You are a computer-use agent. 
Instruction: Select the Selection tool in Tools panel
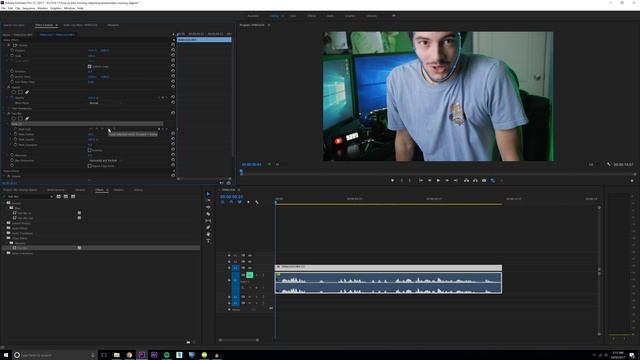pyautogui.click(x=208, y=194)
